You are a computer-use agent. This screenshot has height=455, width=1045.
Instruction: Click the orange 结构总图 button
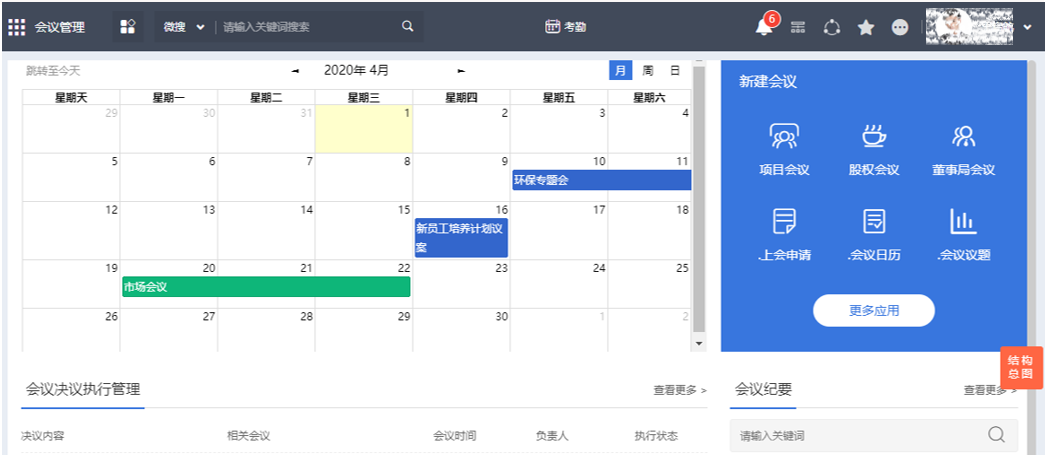pos(1021,368)
